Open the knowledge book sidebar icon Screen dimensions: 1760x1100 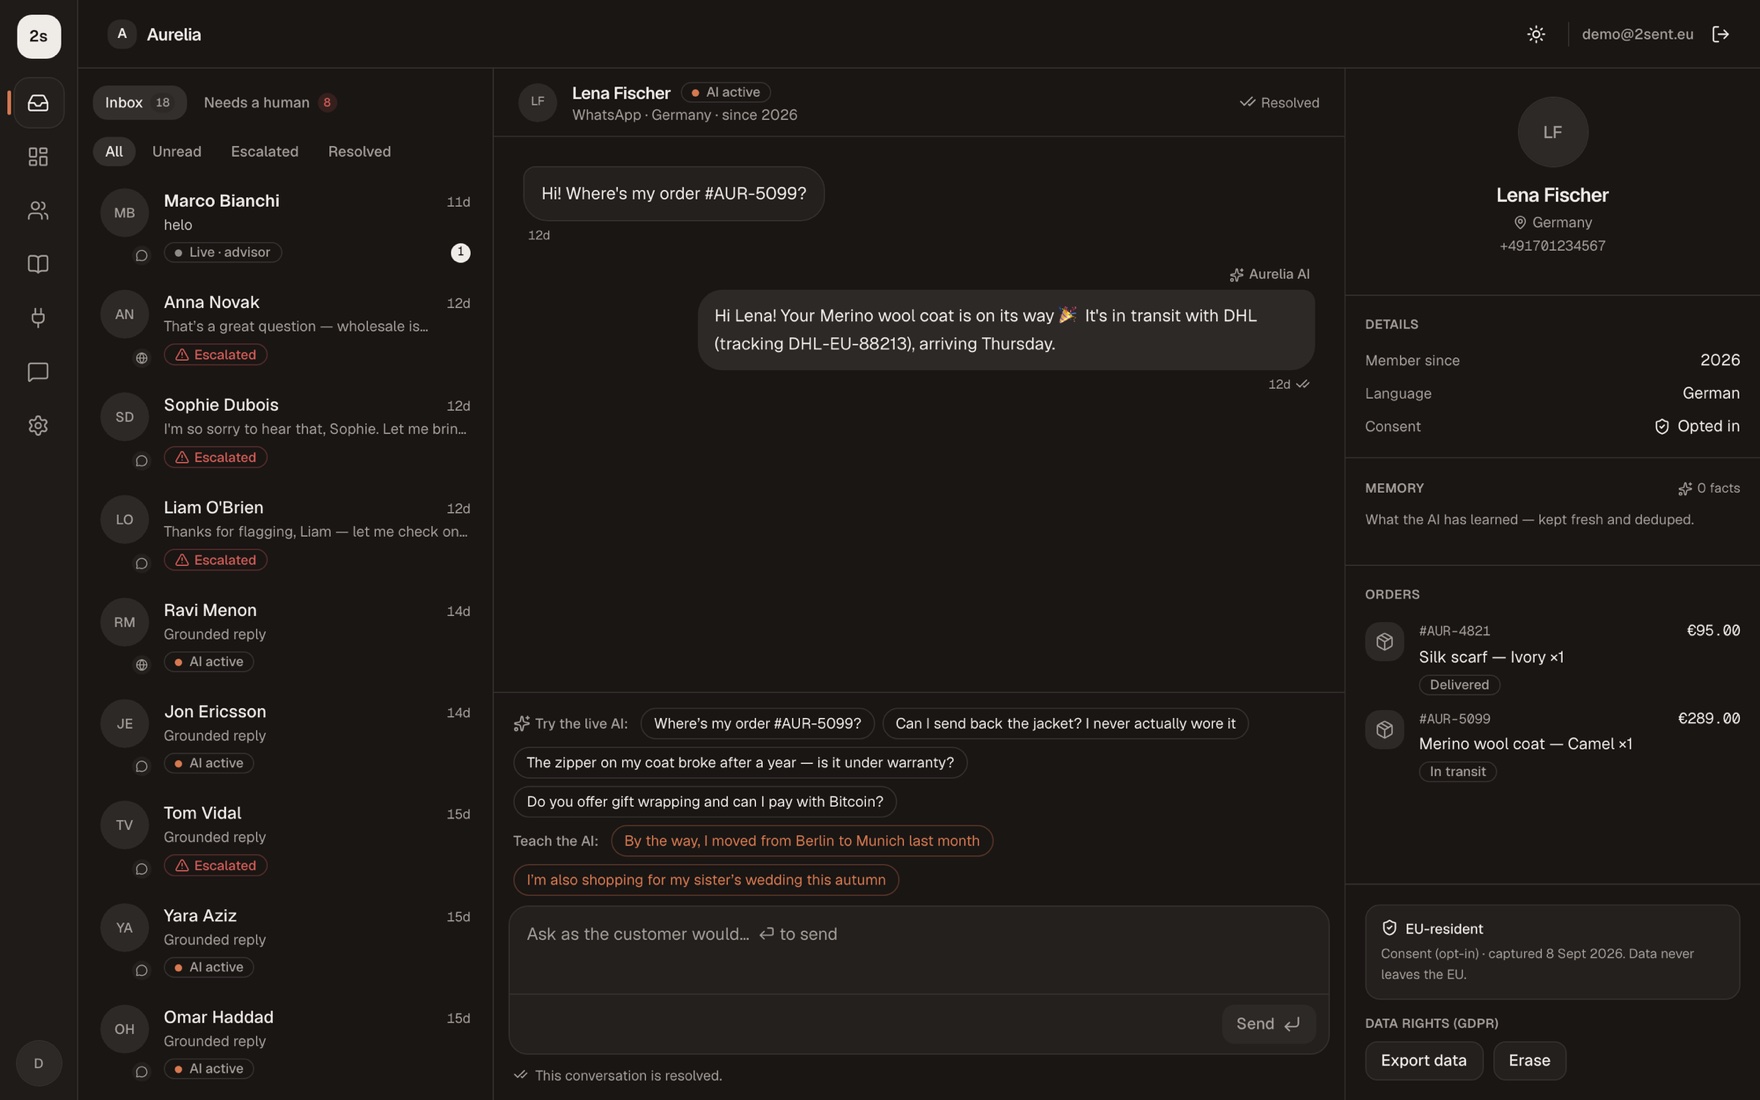38,264
